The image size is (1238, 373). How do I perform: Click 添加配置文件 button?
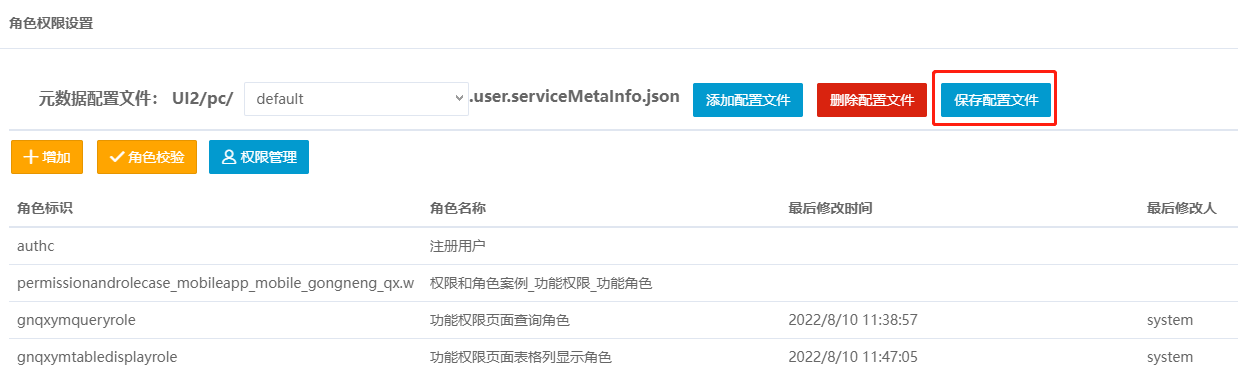[x=748, y=100]
